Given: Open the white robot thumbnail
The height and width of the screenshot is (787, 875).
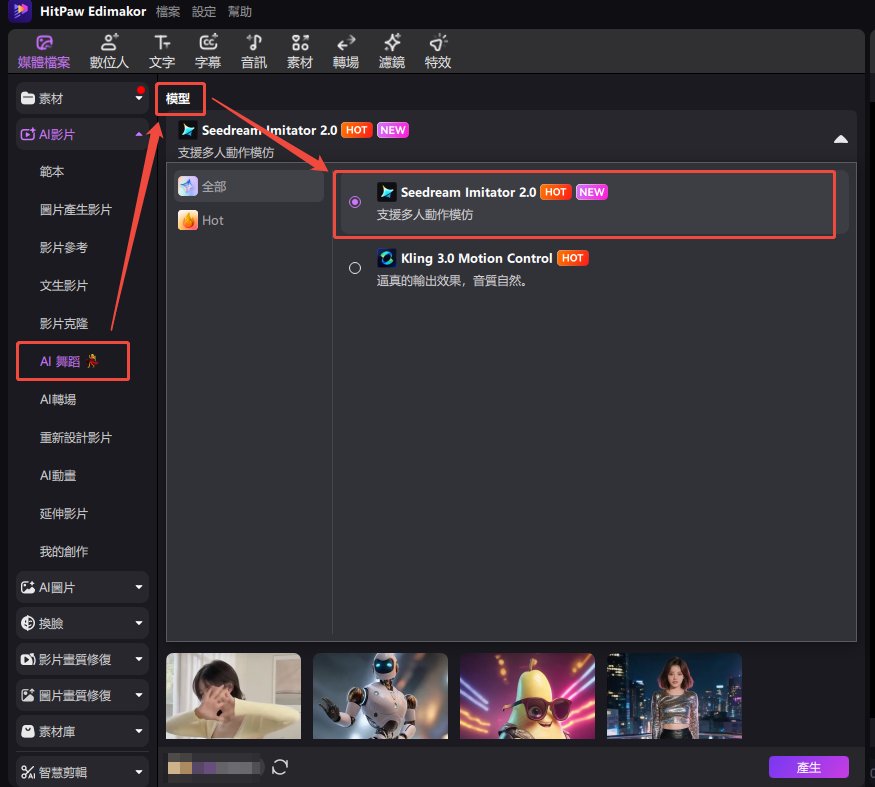Looking at the screenshot, I should coord(380,696).
